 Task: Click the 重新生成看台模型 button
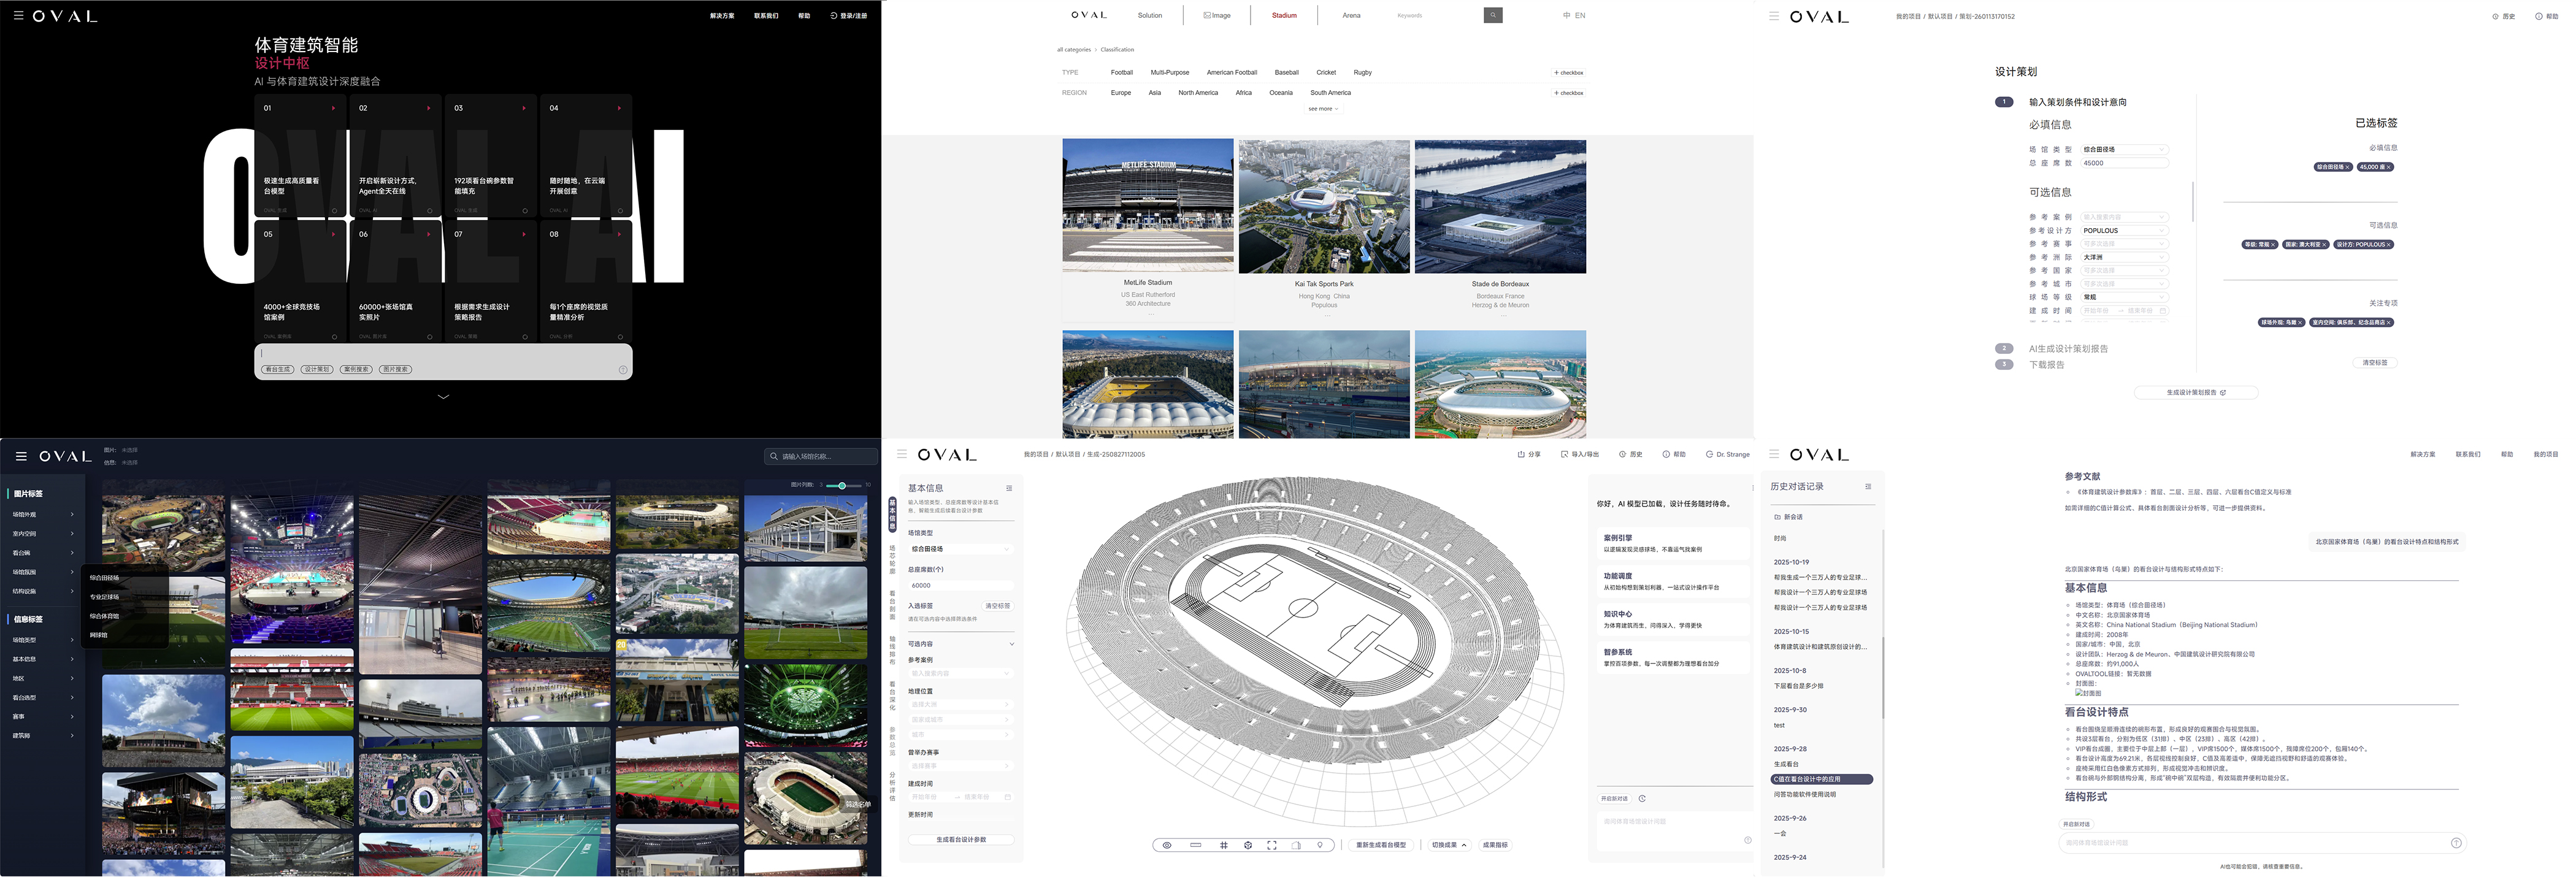[1380, 845]
